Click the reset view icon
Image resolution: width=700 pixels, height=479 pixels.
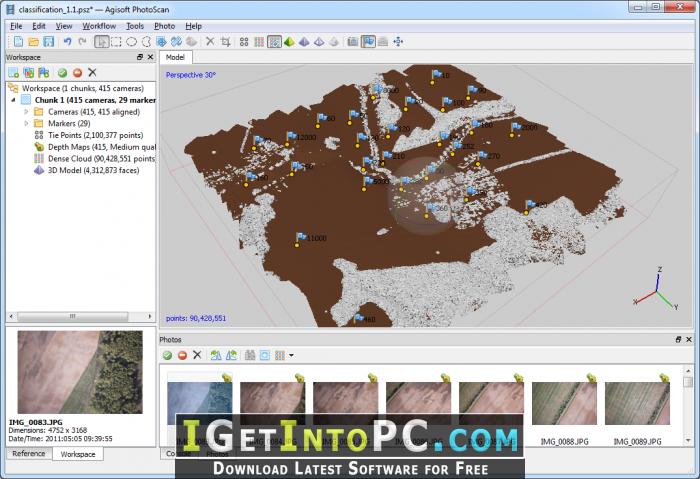pos(398,42)
